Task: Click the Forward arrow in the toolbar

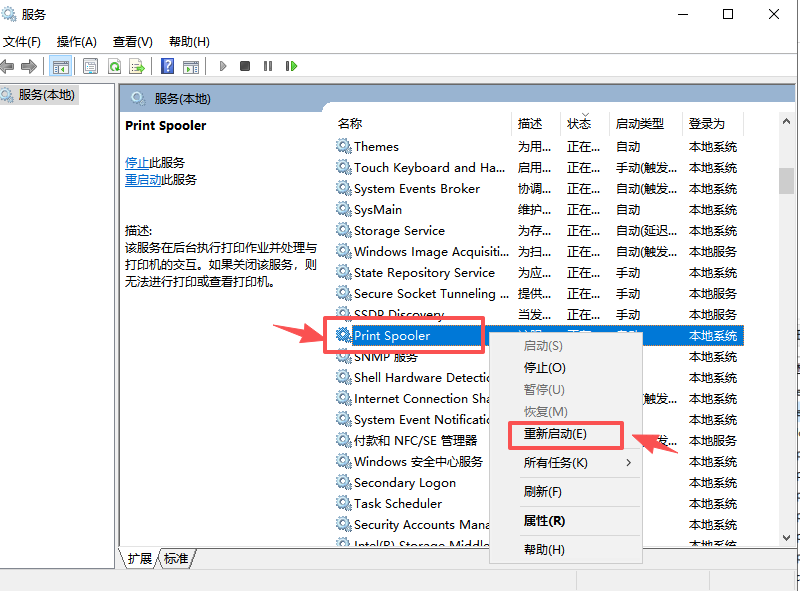Action: [29, 66]
